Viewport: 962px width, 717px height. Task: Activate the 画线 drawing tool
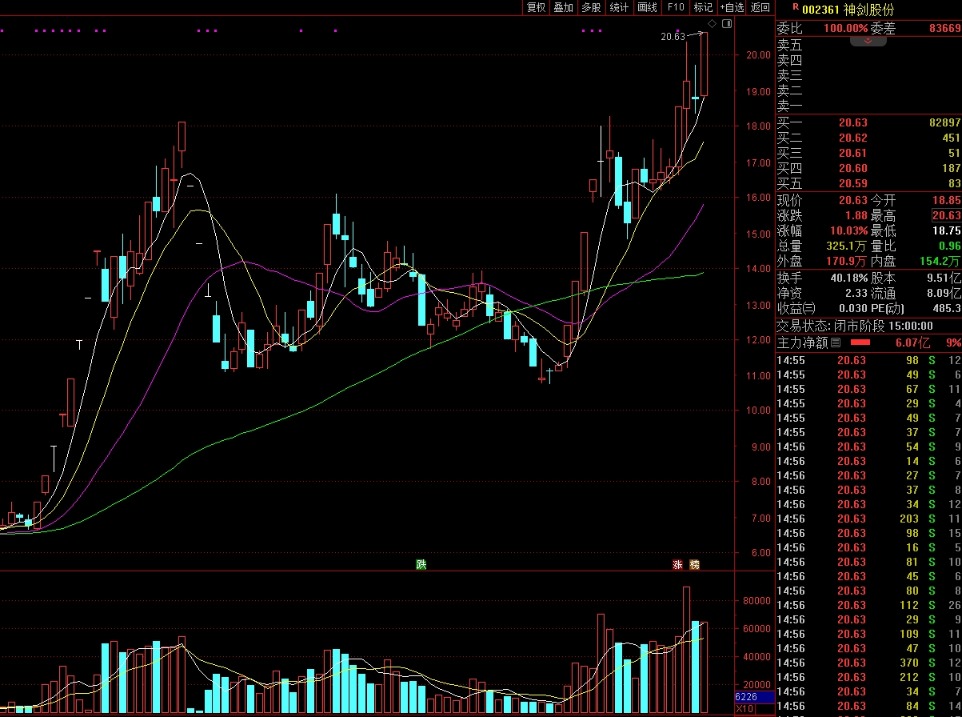point(648,7)
